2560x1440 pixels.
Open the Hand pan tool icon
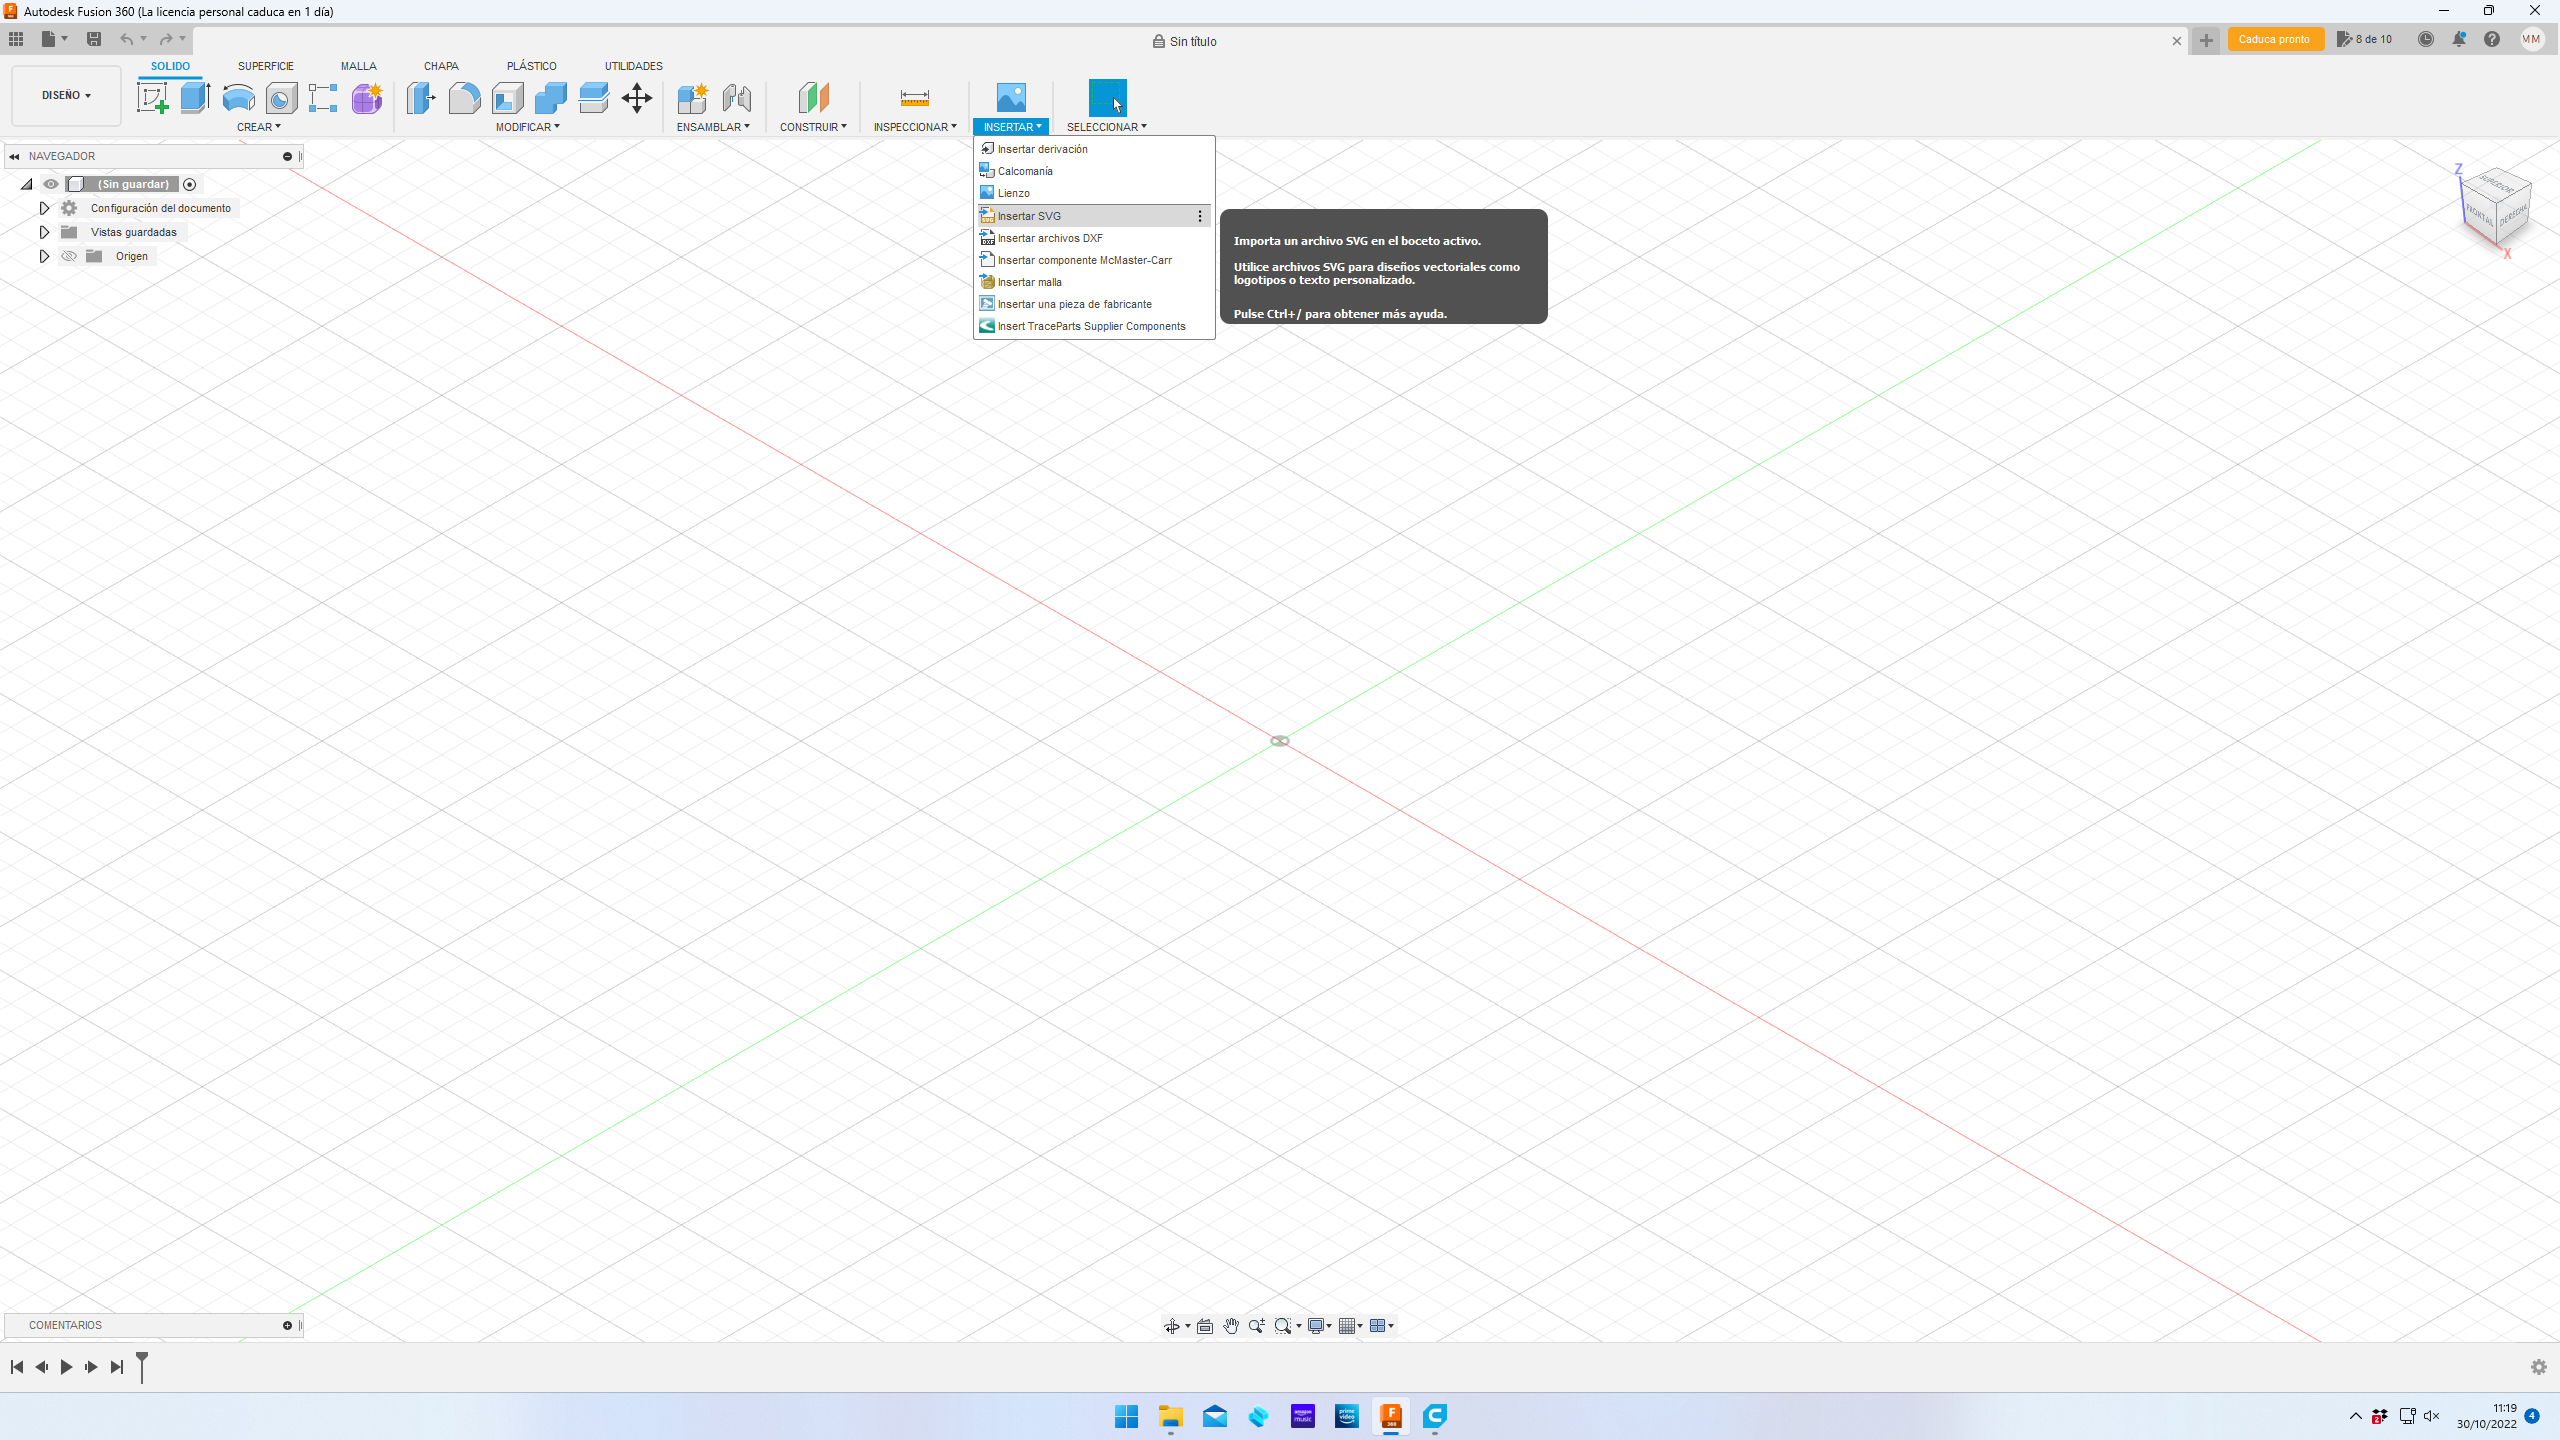point(1230,1326)
